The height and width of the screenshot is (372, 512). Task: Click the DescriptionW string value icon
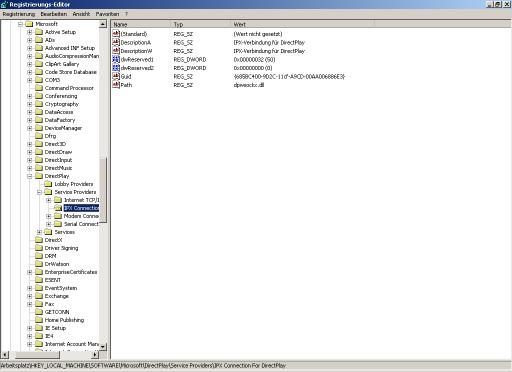(x=116, y=51)
